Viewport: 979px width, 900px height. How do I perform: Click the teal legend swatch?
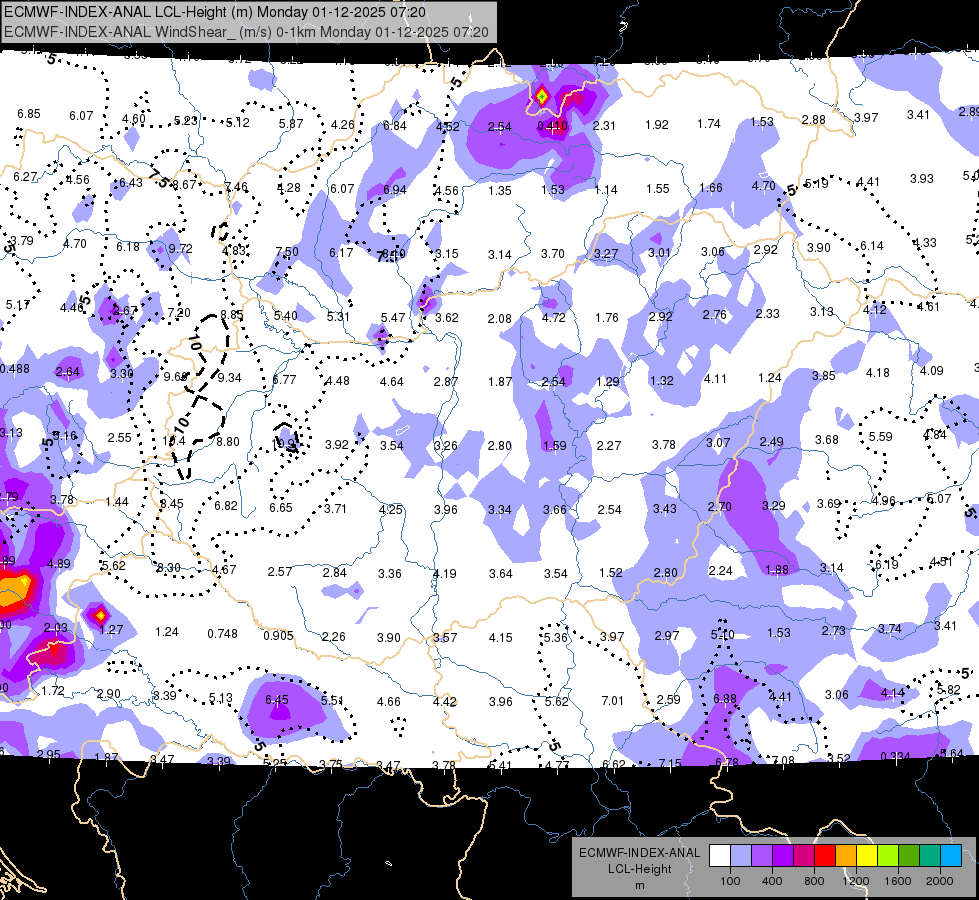point(930,856)
